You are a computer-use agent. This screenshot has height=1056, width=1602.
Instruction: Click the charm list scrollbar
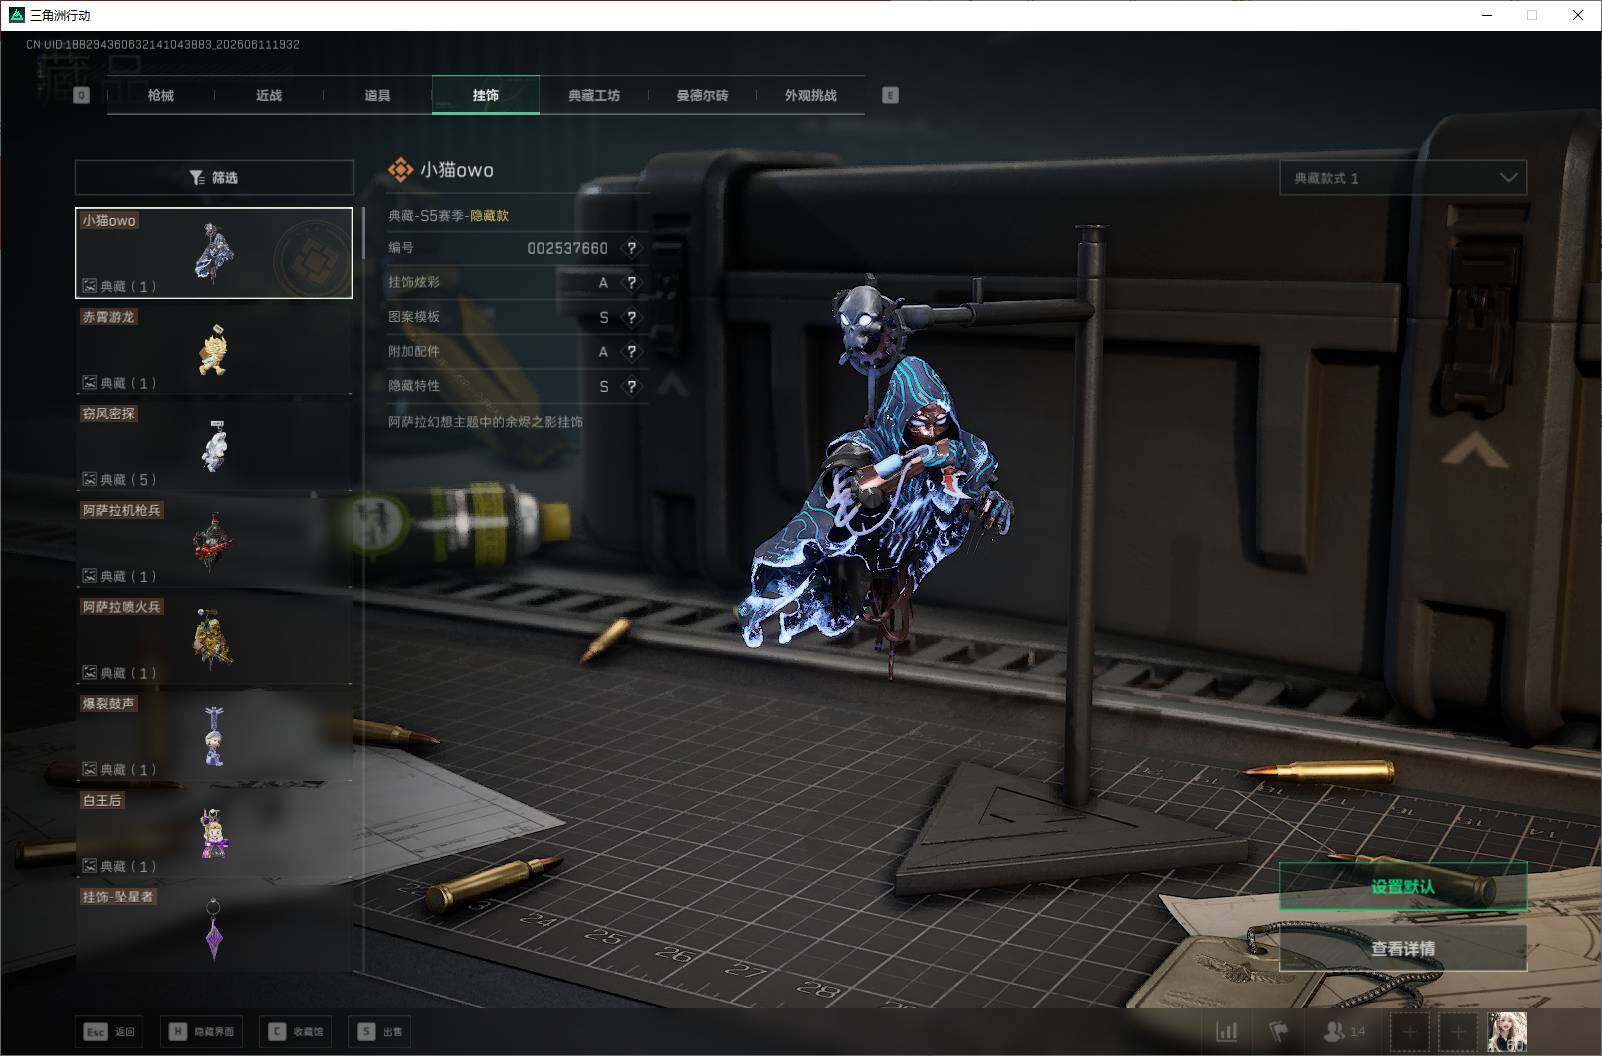tap(363, 233)
